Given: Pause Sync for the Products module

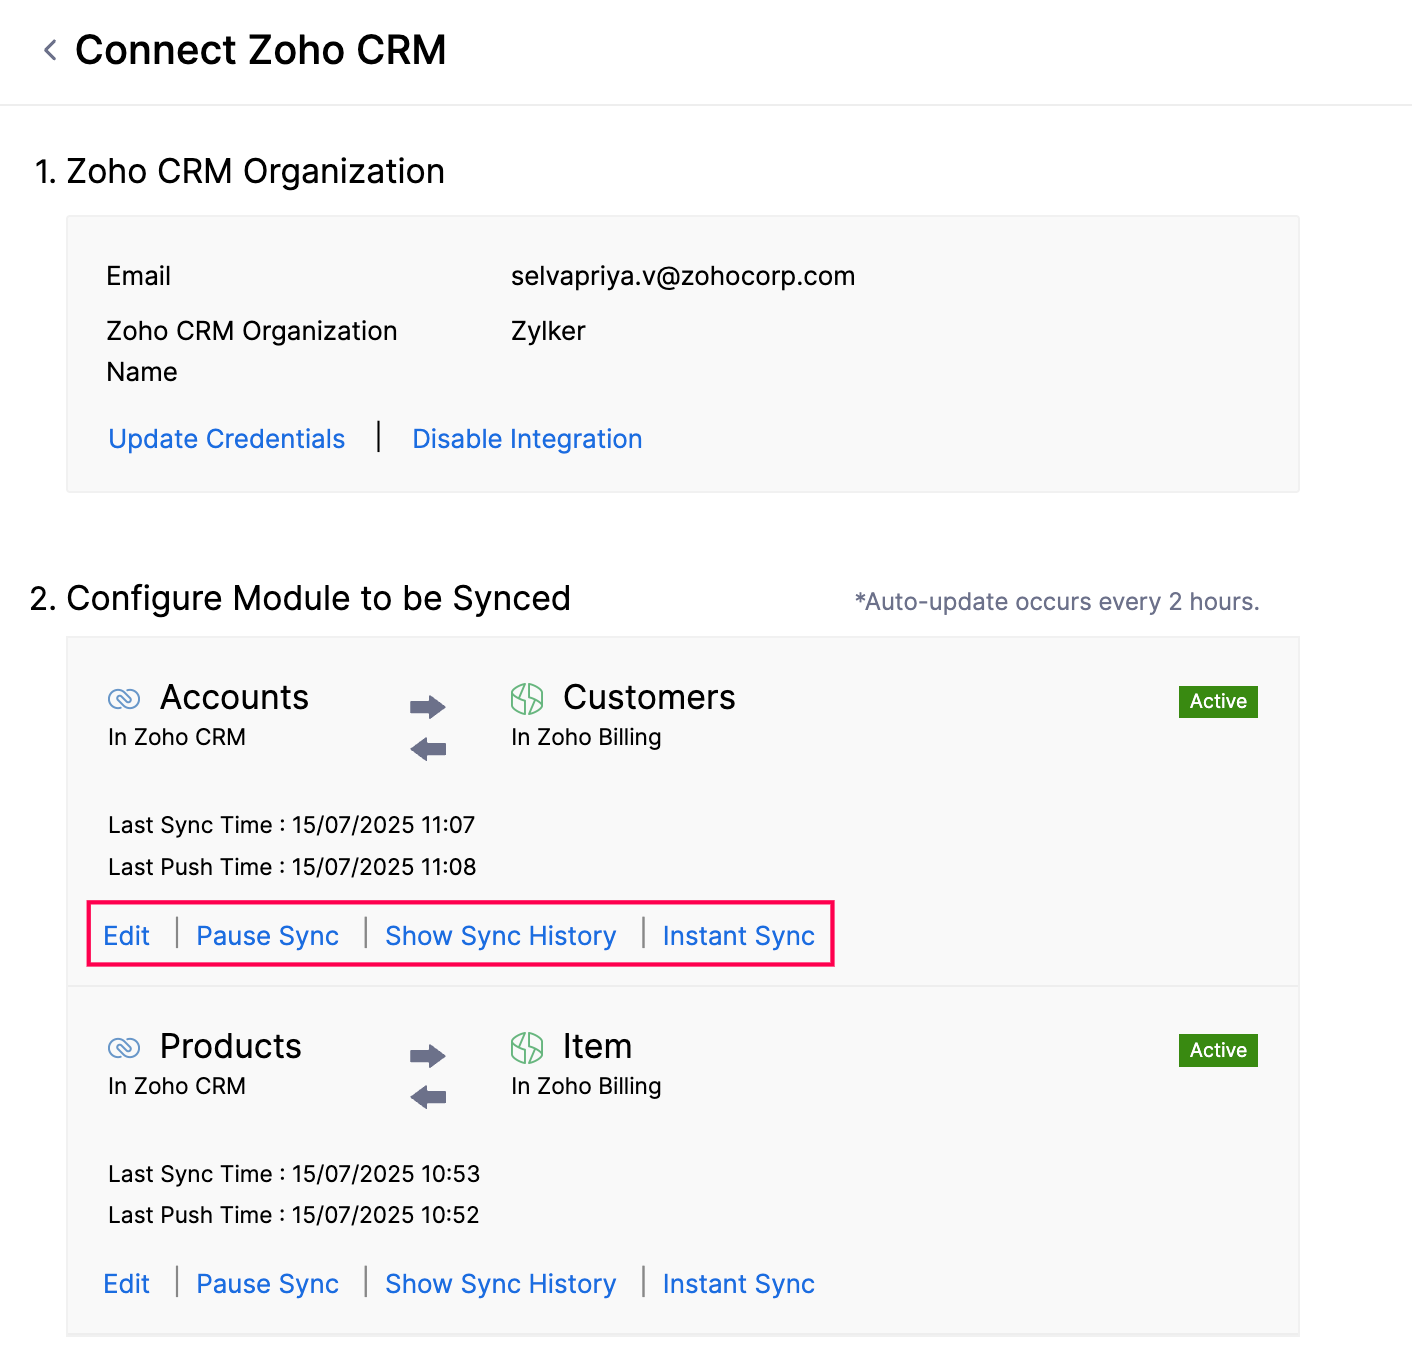Looking at the screenshot, I should coord(268,1284).
